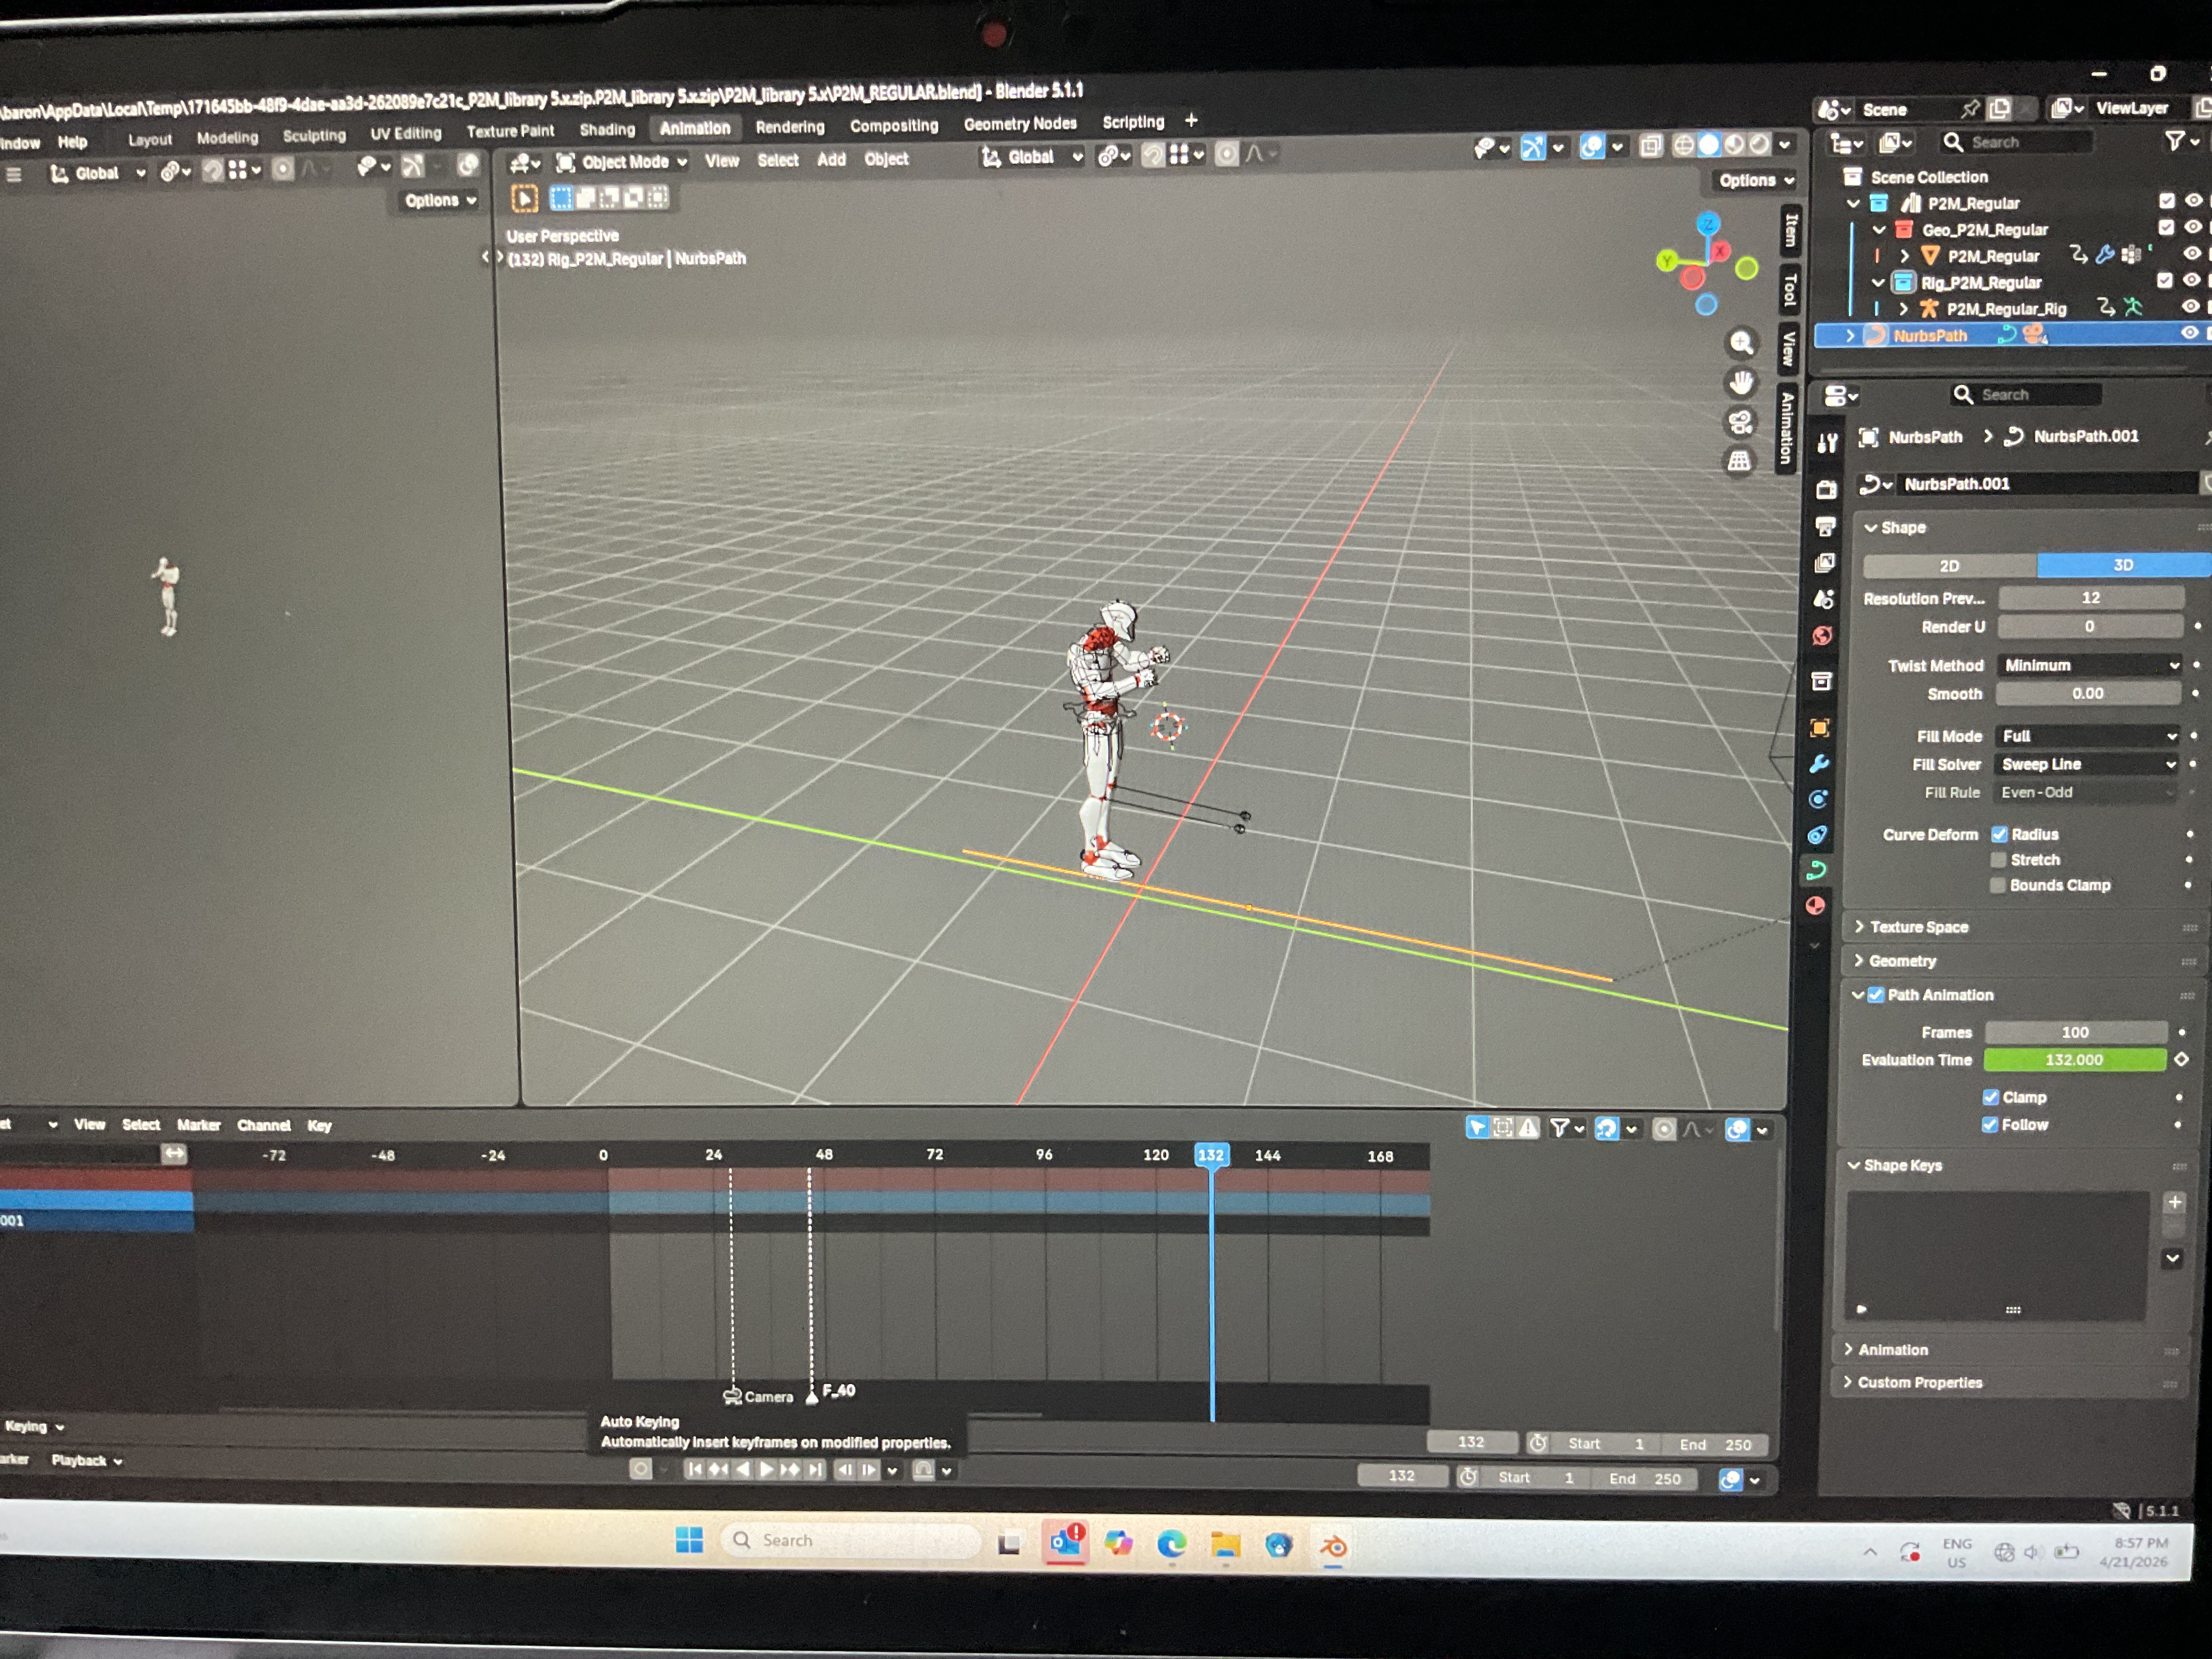
Task: Open the Output properties printer icon tab
Action: pos(1825,526)
